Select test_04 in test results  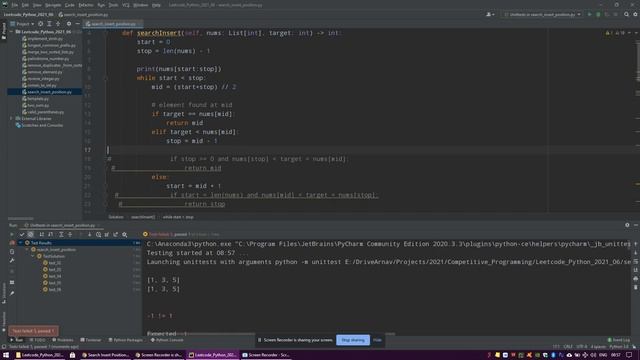[52, 276]
